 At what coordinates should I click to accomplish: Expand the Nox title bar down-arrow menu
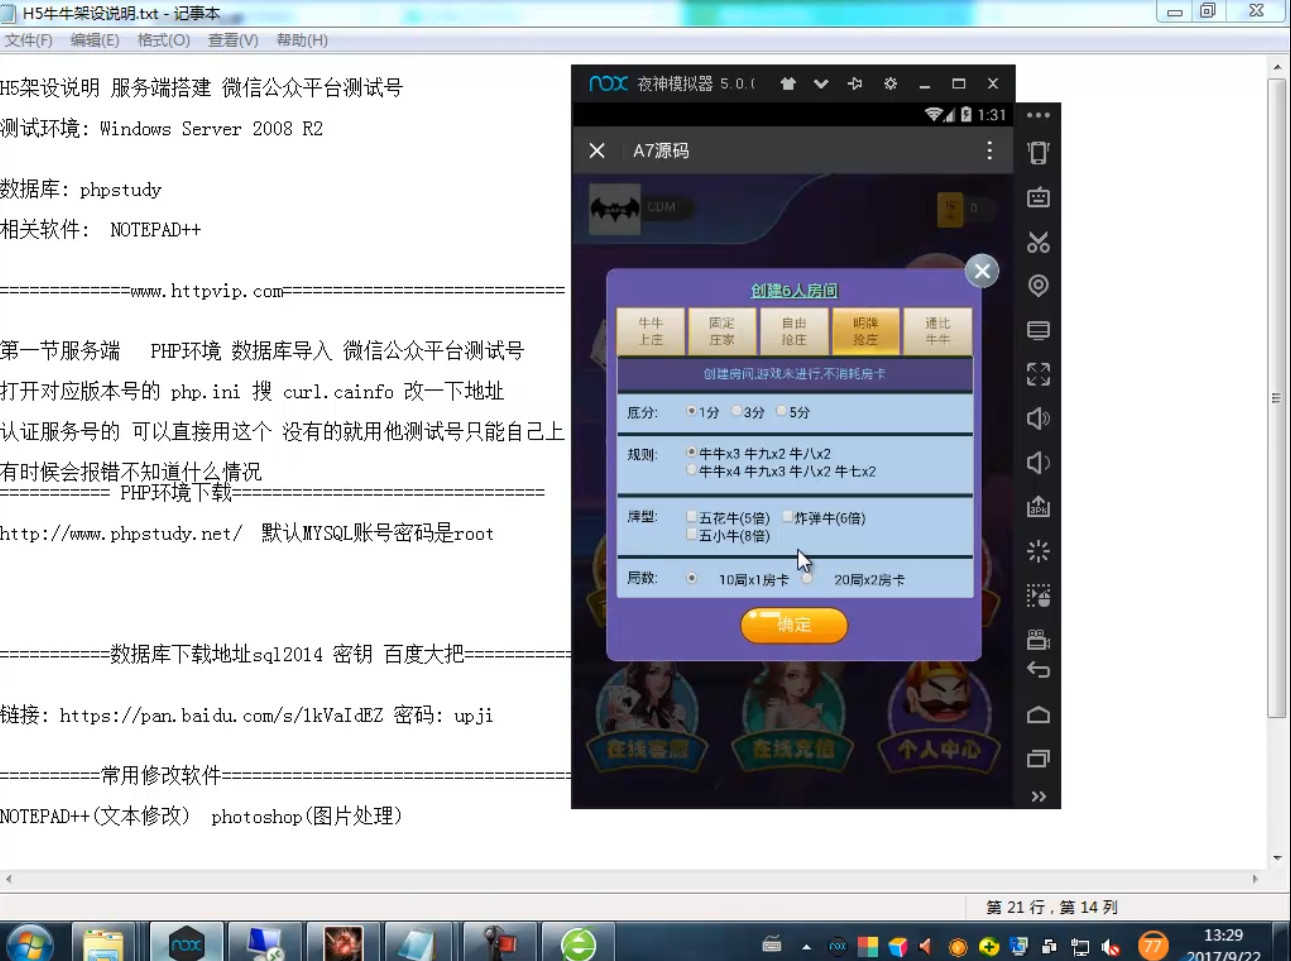(821, 84)
